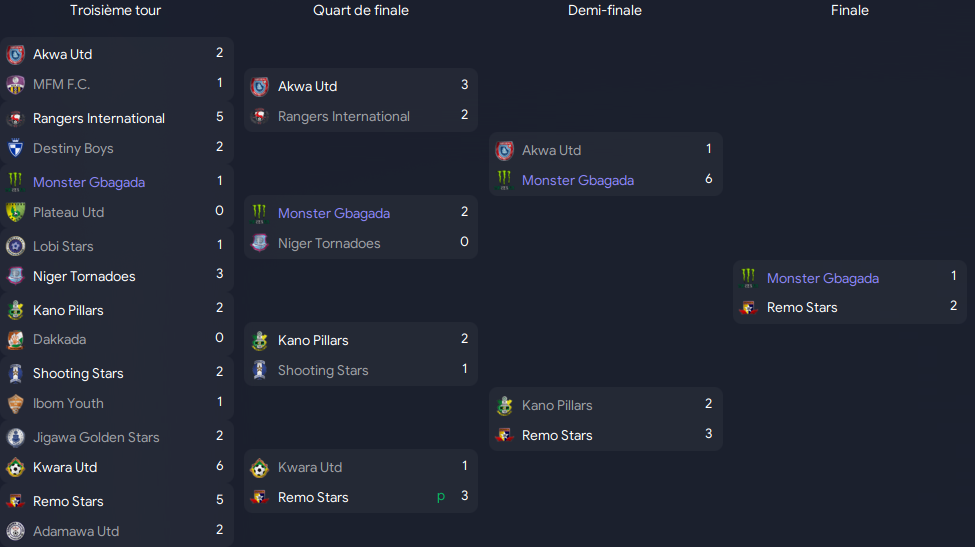
Task: Open Kano Pillars in Demi-finale match
Action: point(557,405)
